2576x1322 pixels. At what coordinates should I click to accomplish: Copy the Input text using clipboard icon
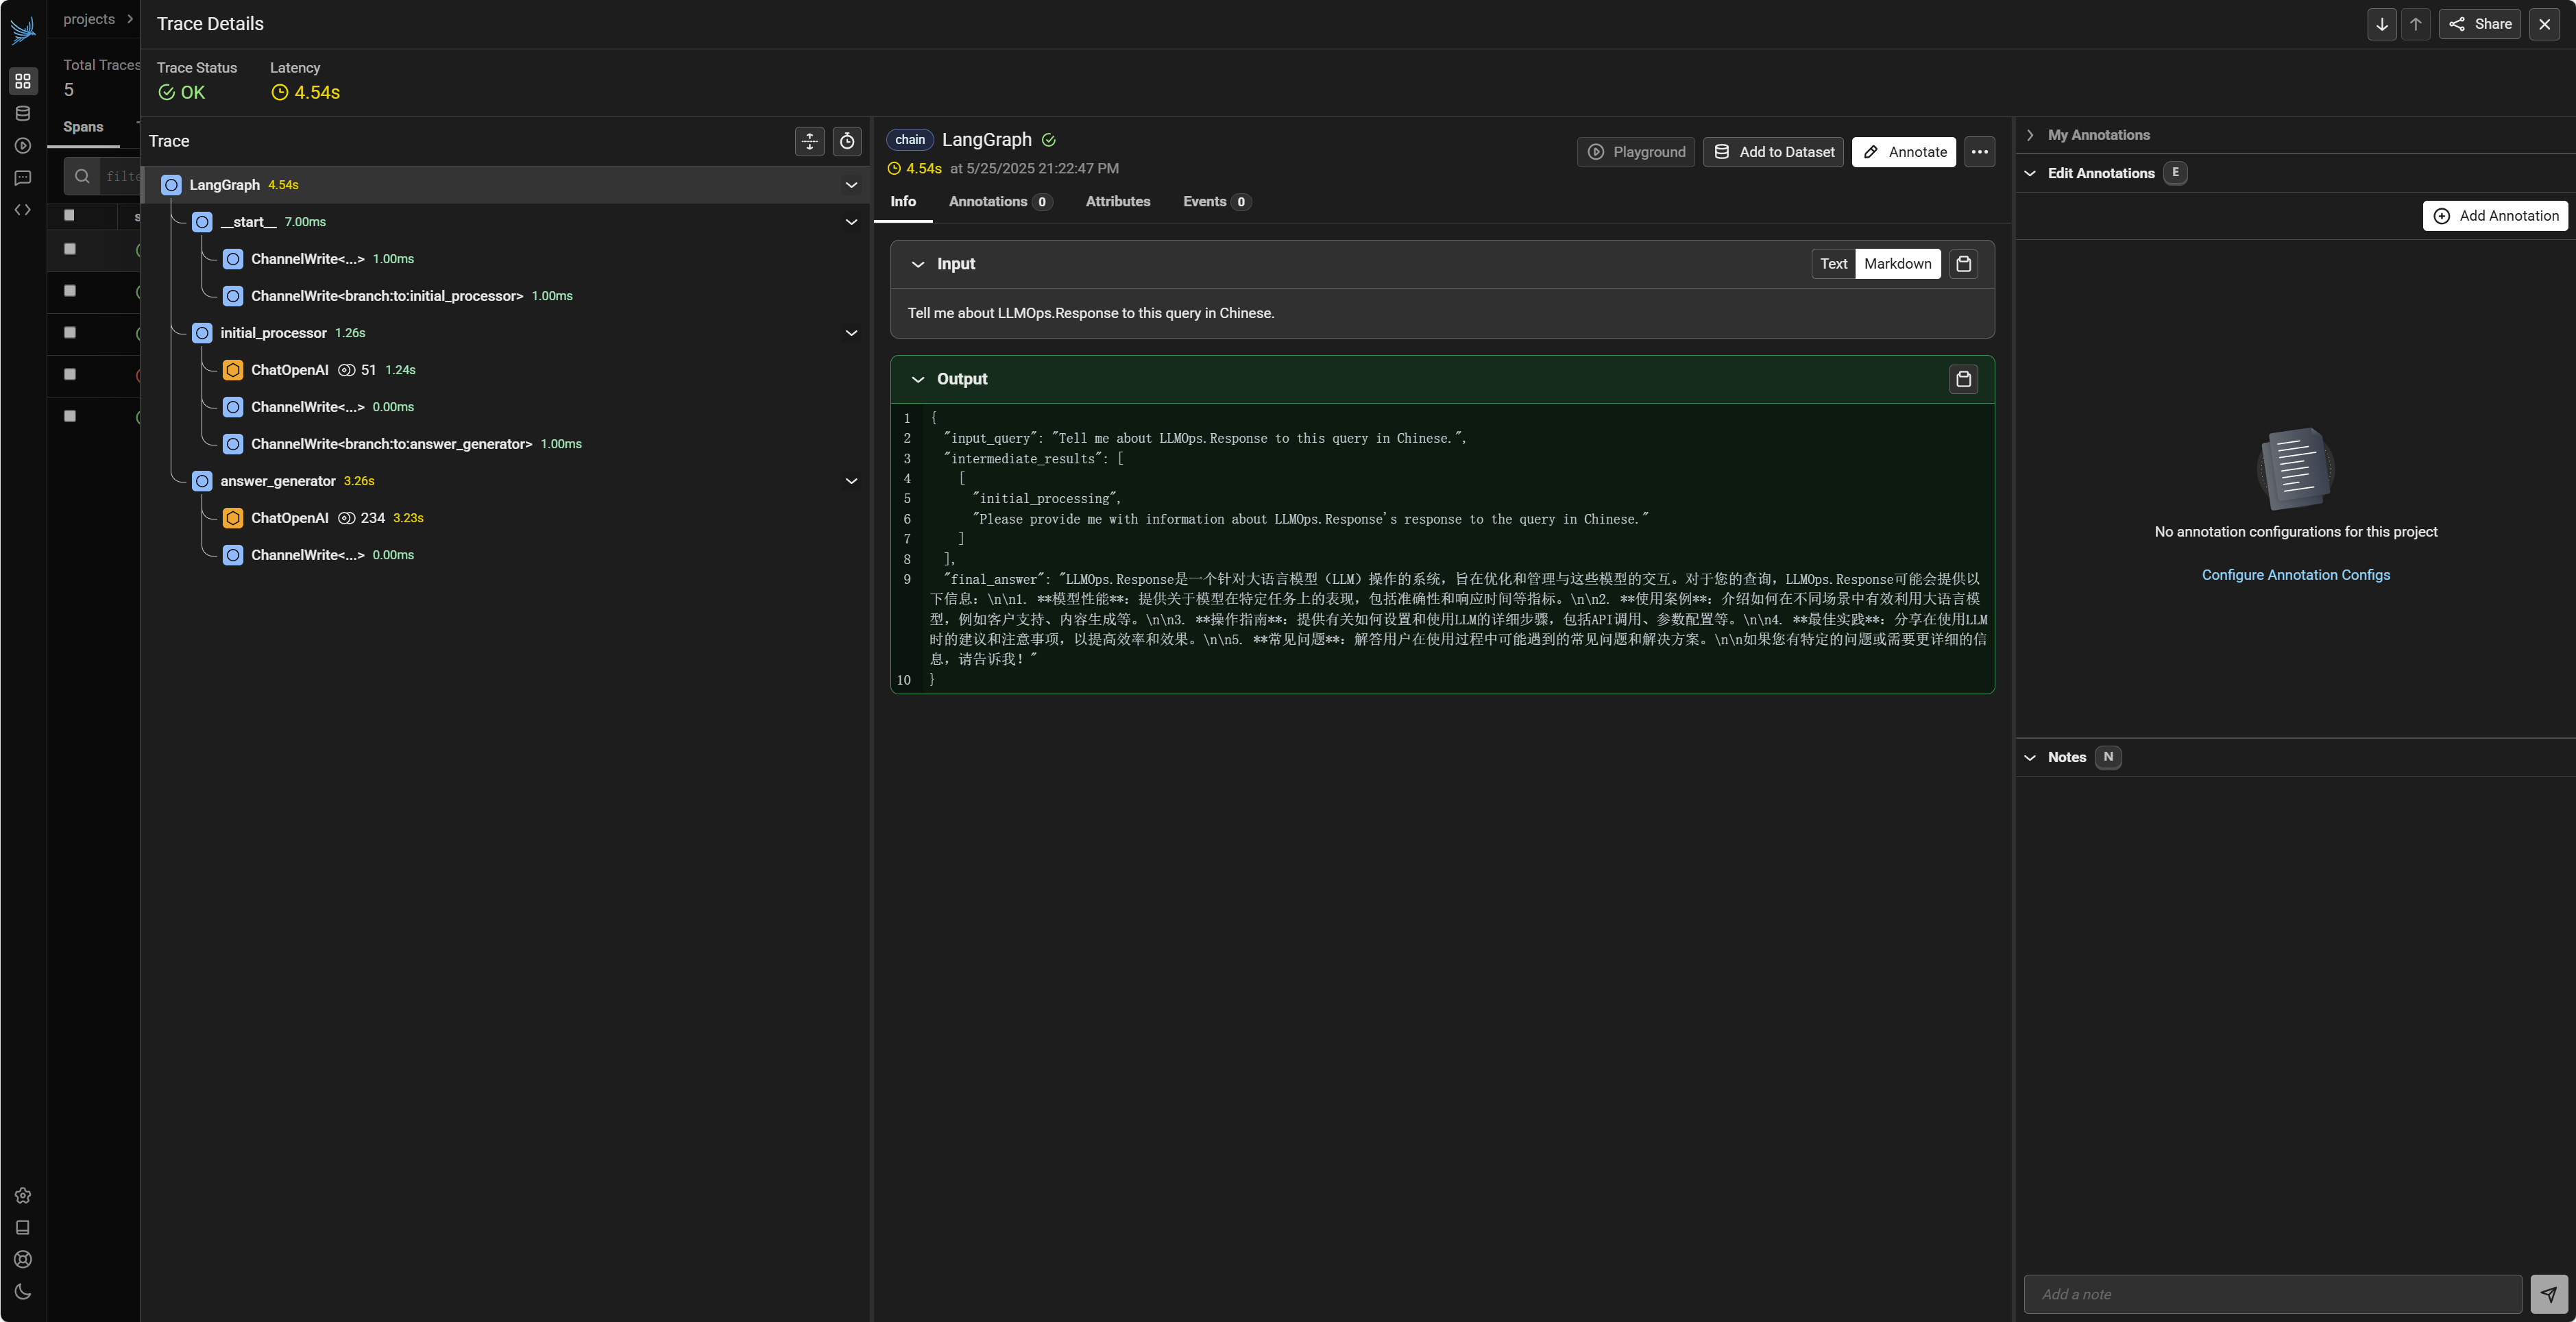tap(1963, 264)
